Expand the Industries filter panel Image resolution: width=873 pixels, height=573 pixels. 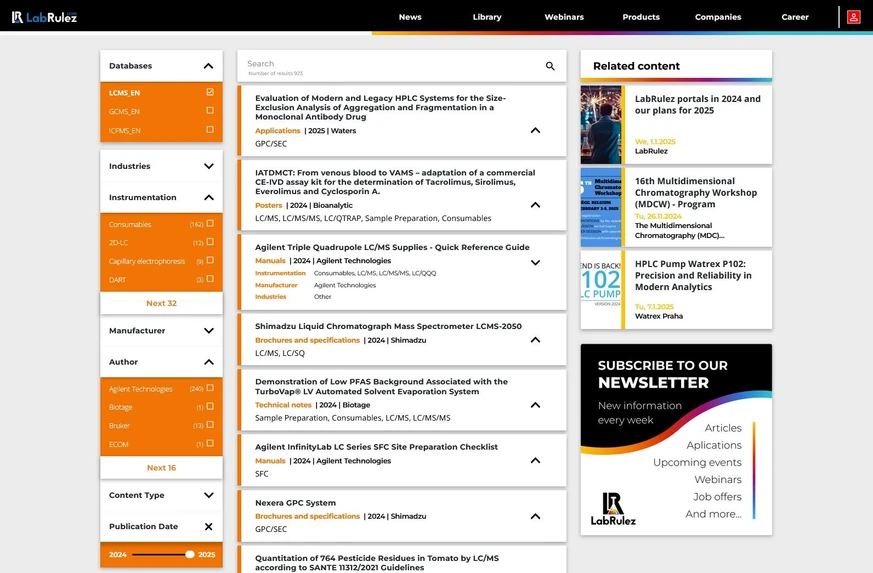208,166
